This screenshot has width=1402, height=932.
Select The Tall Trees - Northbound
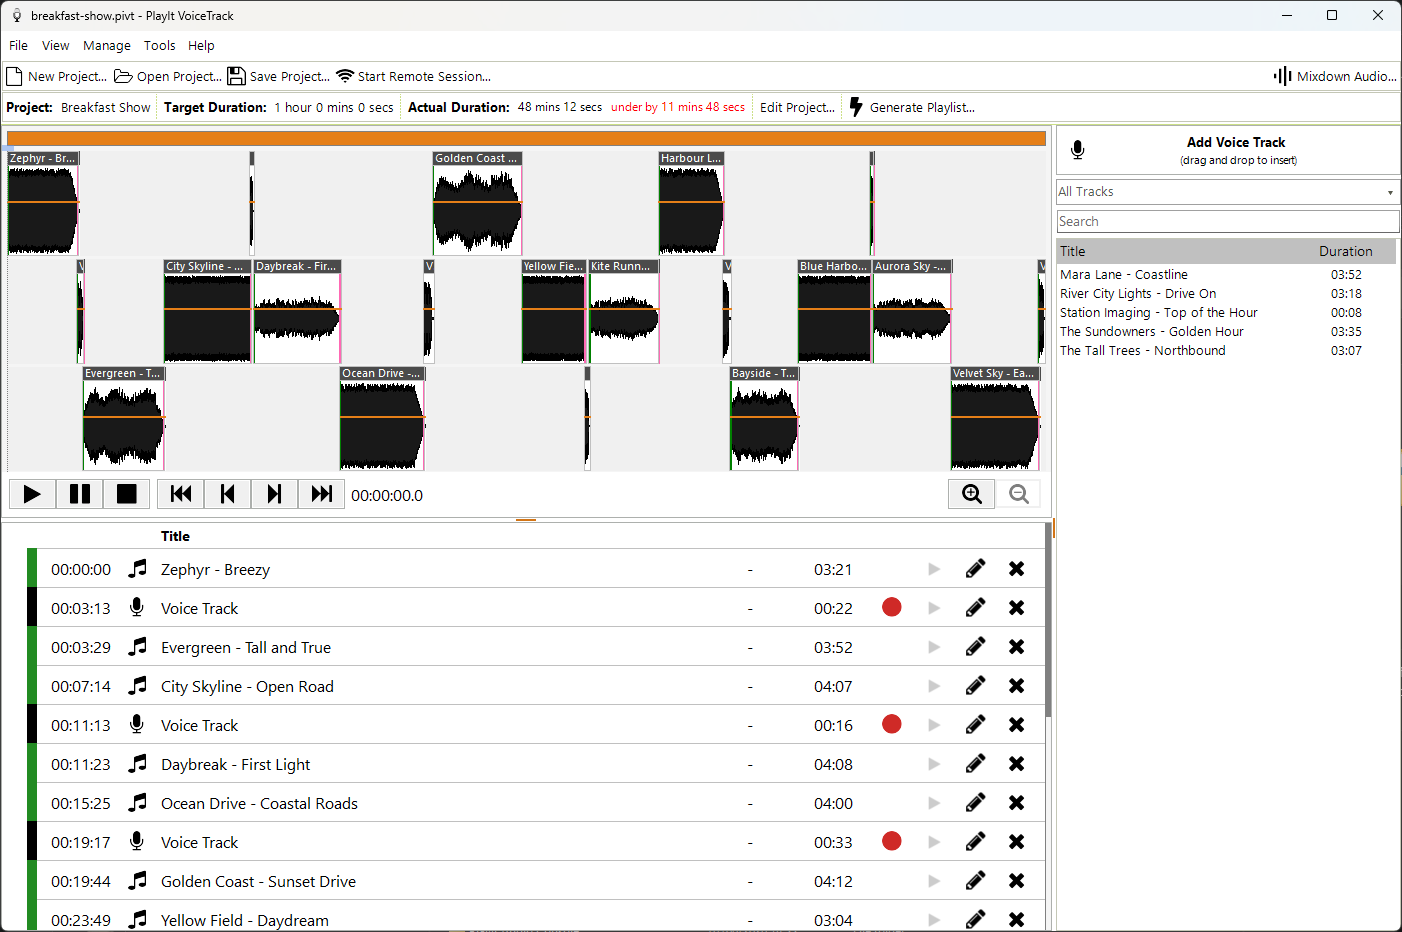click(1226, 350)
